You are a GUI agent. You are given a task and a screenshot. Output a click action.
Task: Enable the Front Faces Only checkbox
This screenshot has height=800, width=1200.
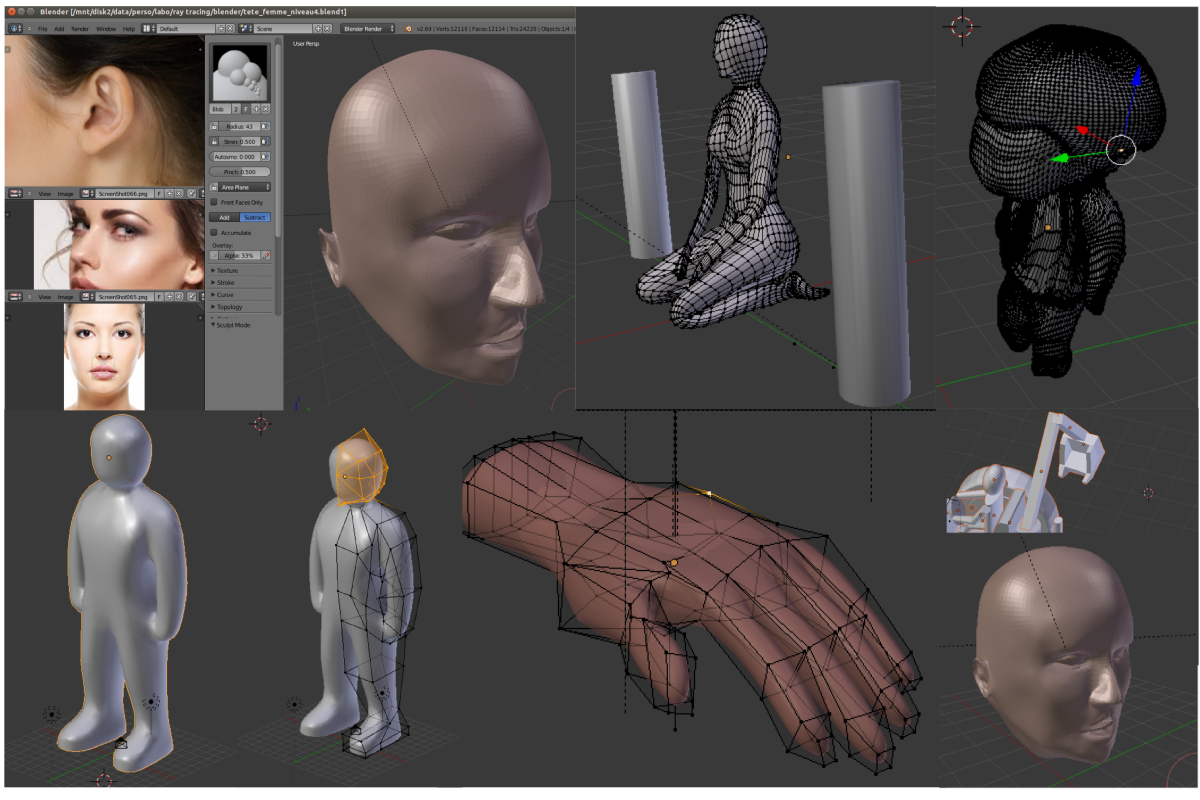pos(214,202)
